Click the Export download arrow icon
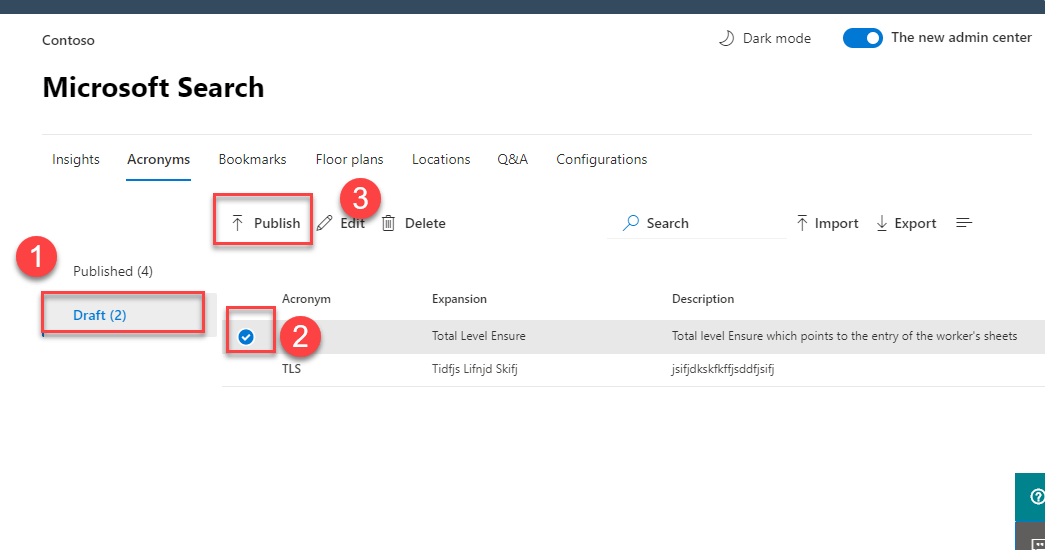The width and height of the screenshot is (1045, 550). tap(882, 223)
